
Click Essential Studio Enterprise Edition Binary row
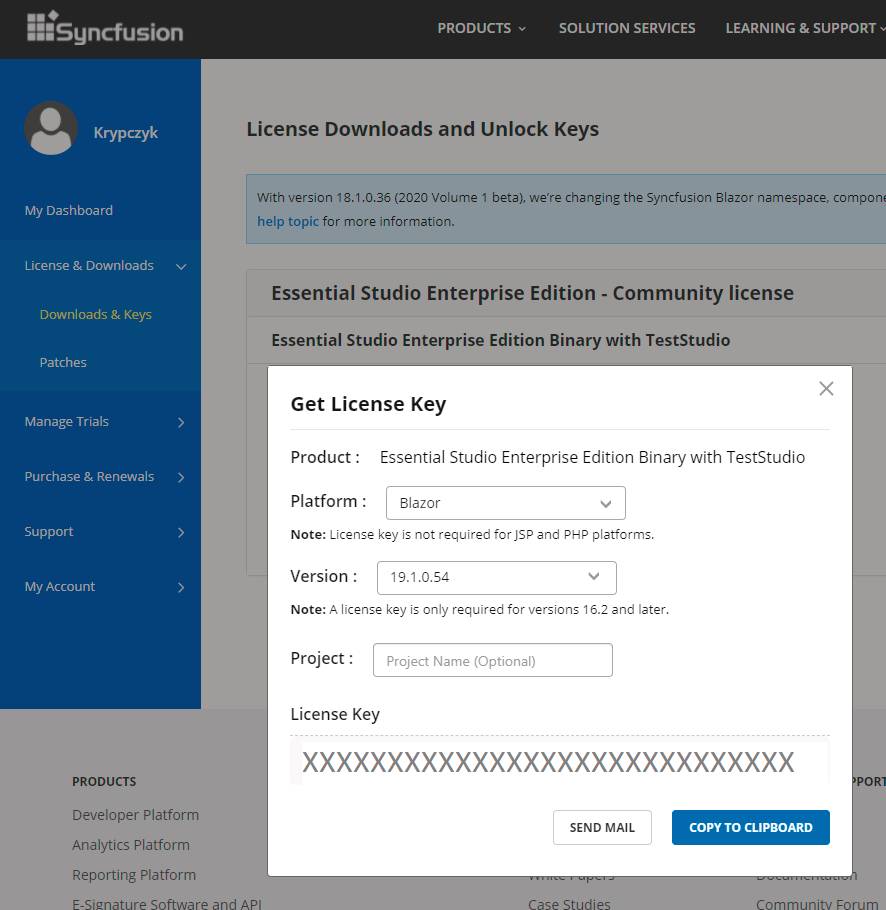(x=566, y=340)
